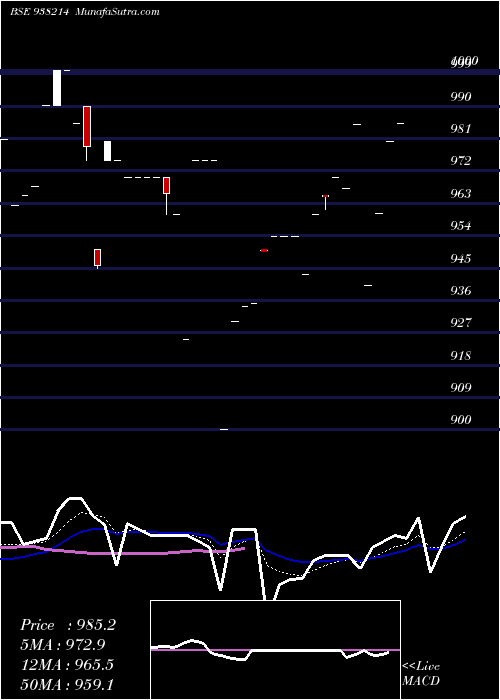Click the 'BSE 988214' ticker label

pyautogui.click(x=39, y=12)
